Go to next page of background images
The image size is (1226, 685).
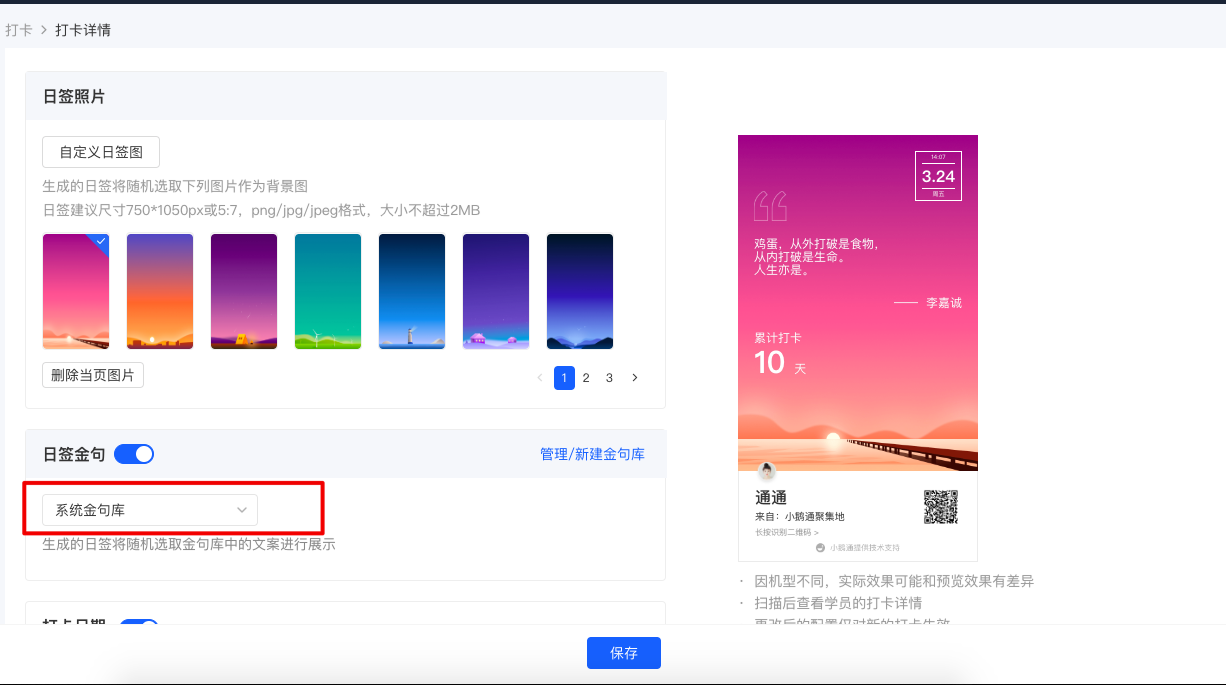(634, 378)
